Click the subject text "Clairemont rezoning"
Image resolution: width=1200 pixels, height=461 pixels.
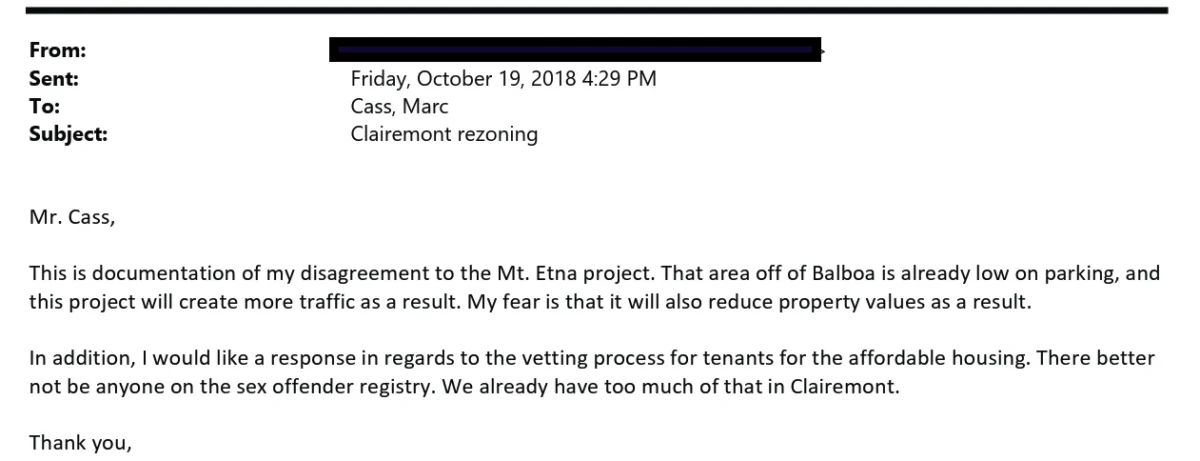pos(443,134)
